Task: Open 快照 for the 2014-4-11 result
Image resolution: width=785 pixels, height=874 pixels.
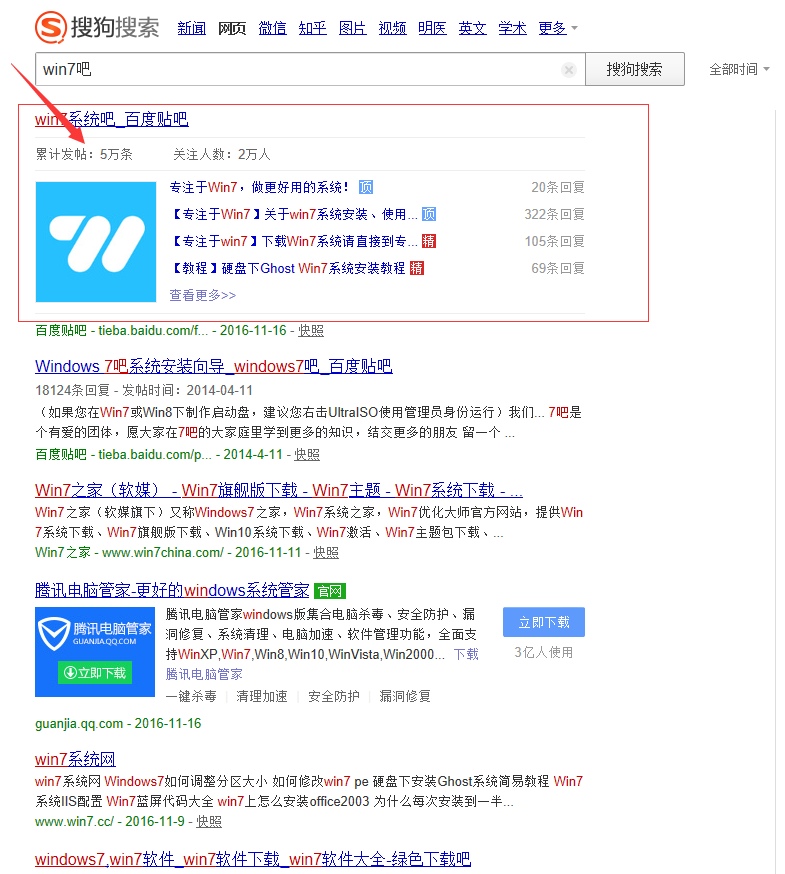Action: (307, 454)
